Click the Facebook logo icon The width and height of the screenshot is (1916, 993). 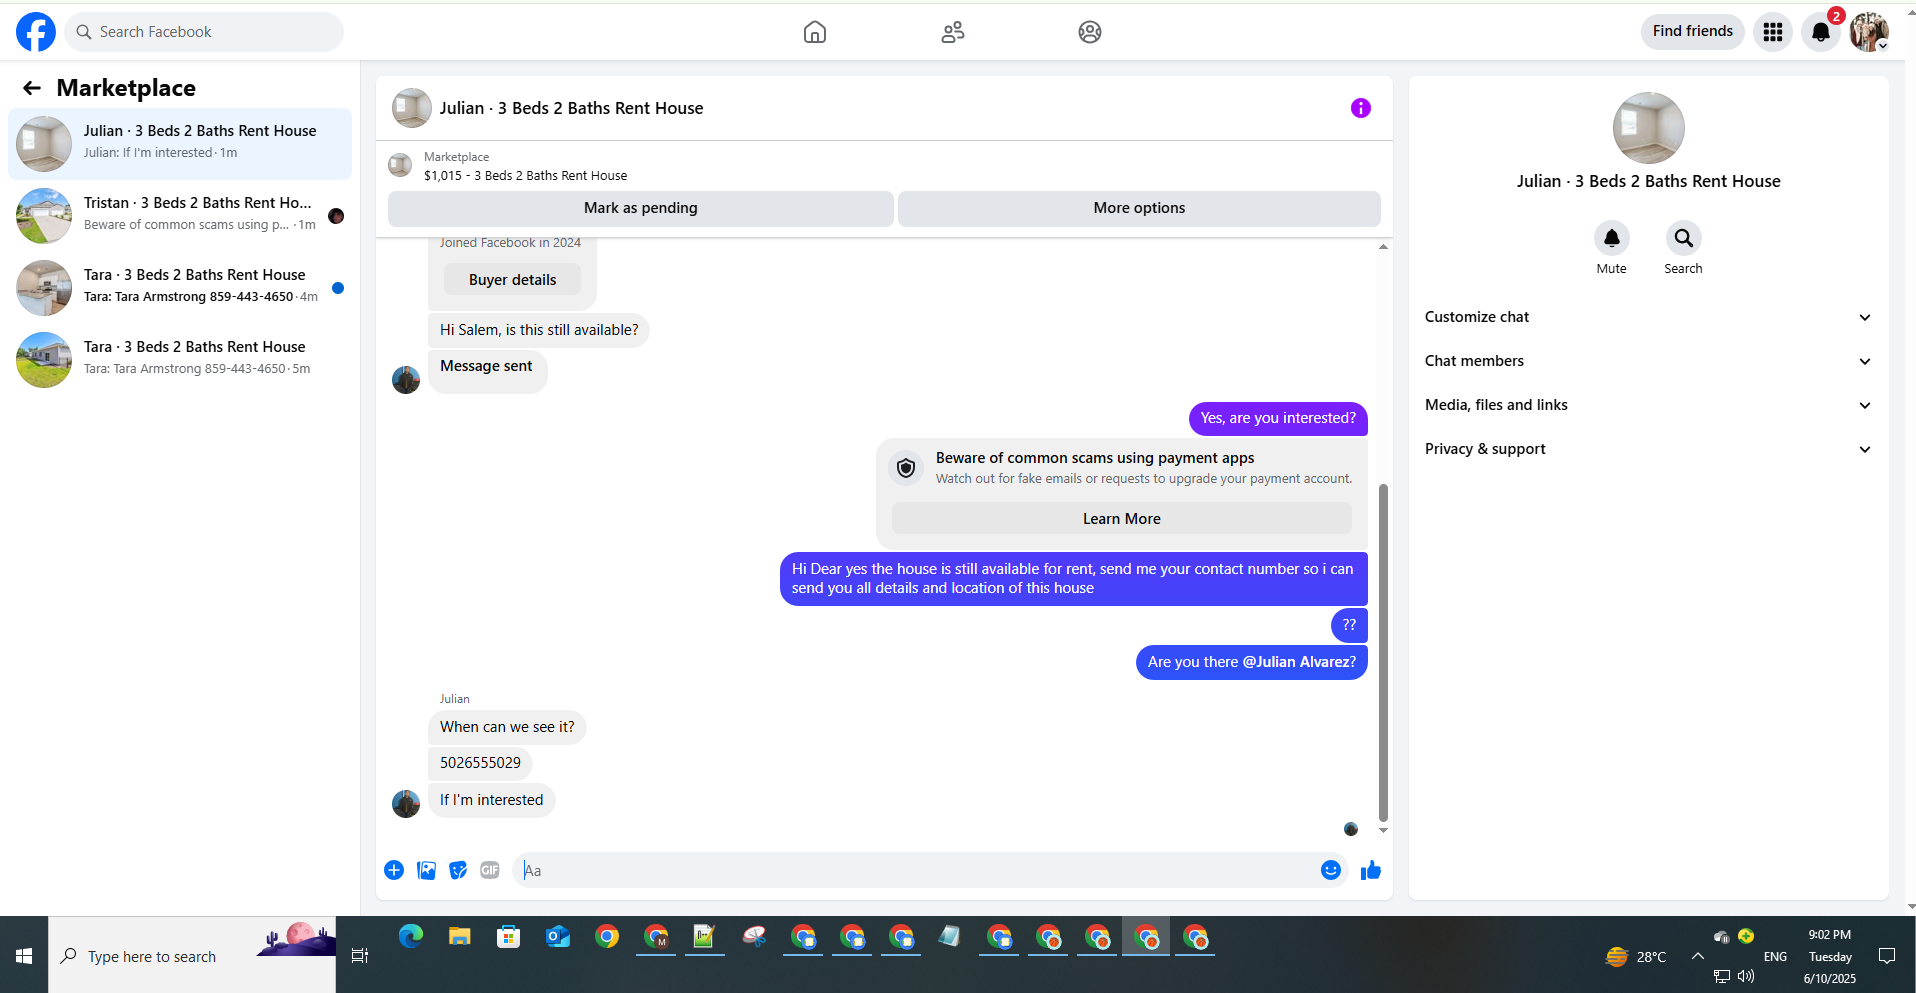pyautogui.click(x=36, y=32)
